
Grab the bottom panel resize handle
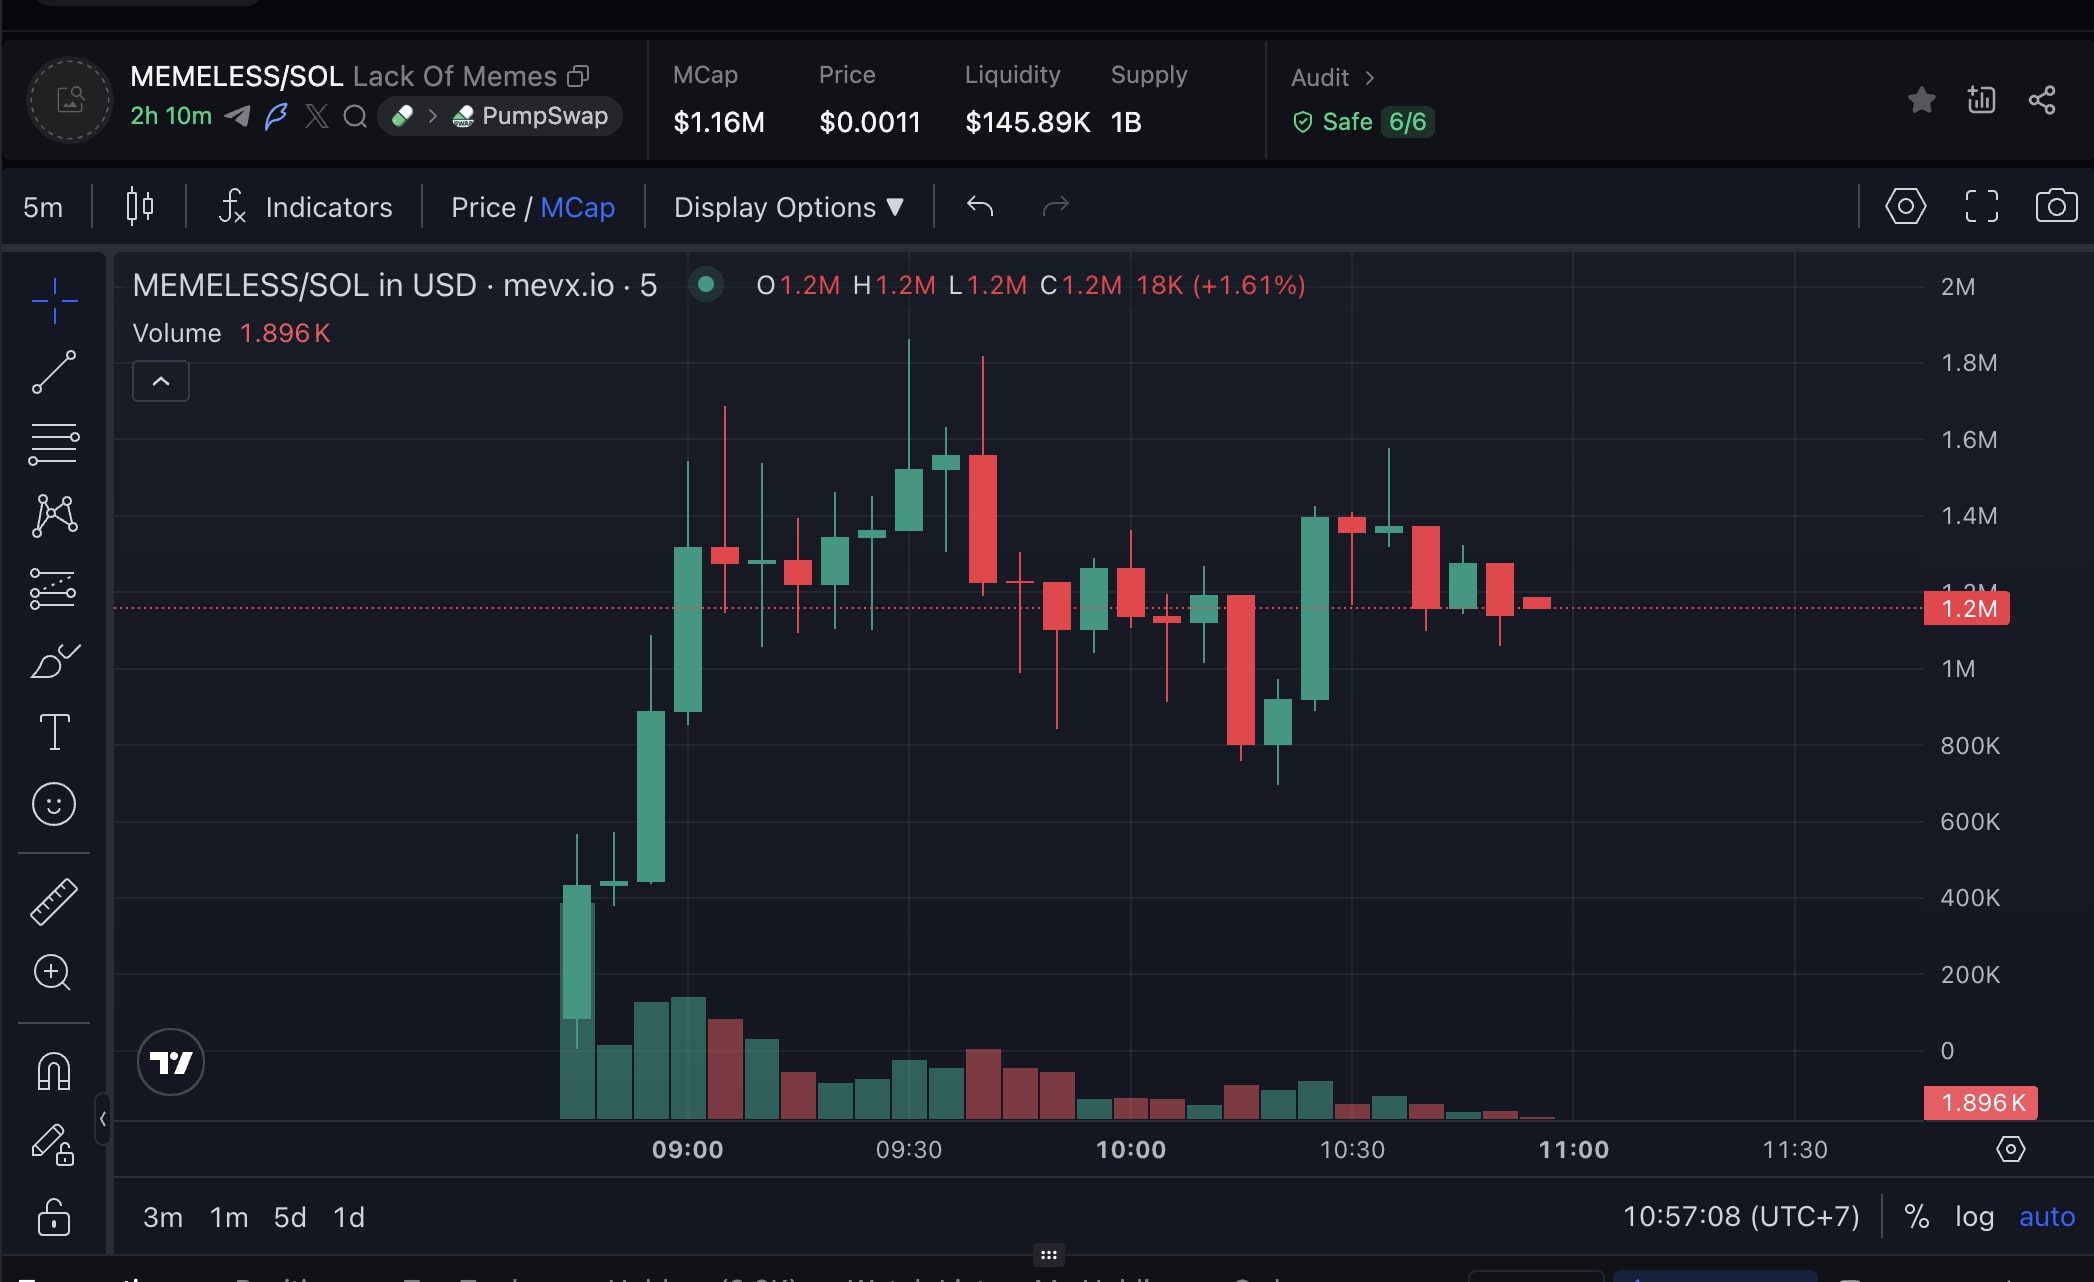[1048, 1254]
